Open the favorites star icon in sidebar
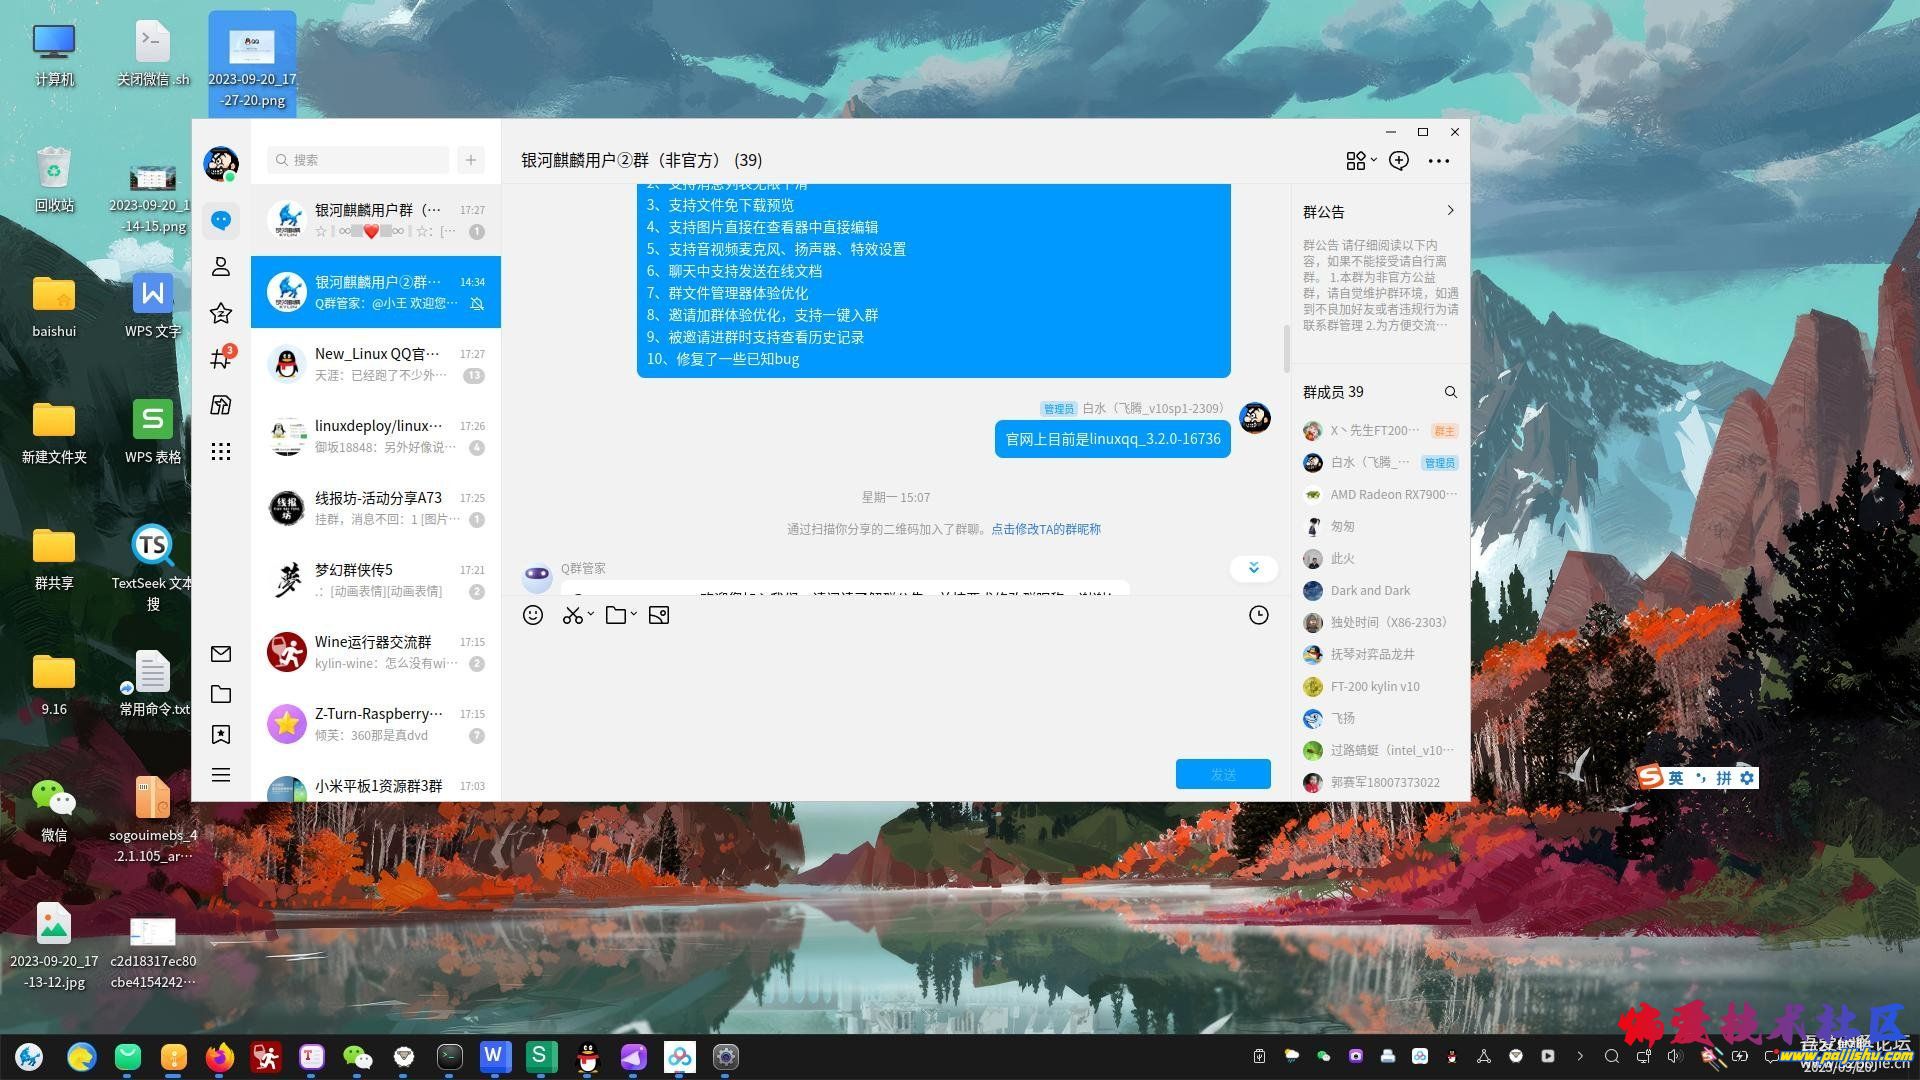 [221, 314]
